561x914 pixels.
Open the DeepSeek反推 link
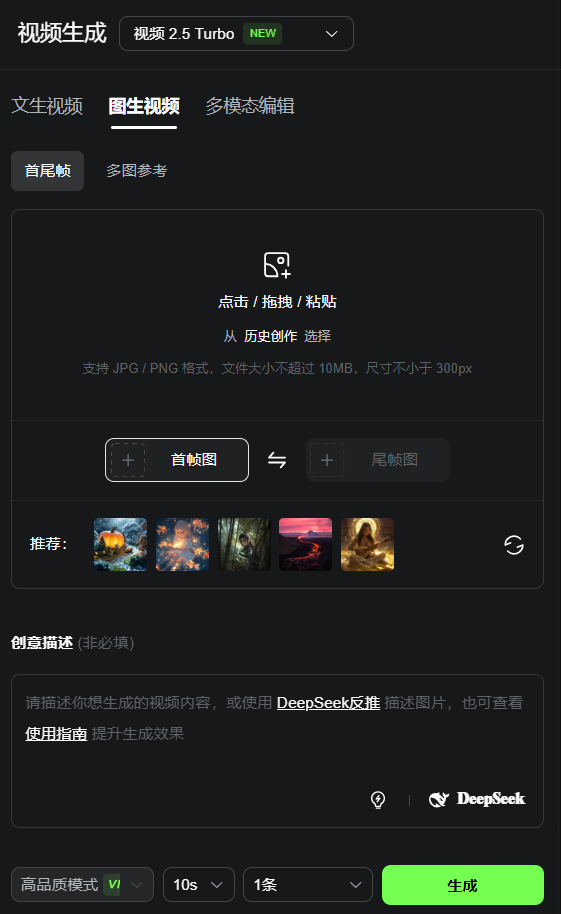[328, 703]
